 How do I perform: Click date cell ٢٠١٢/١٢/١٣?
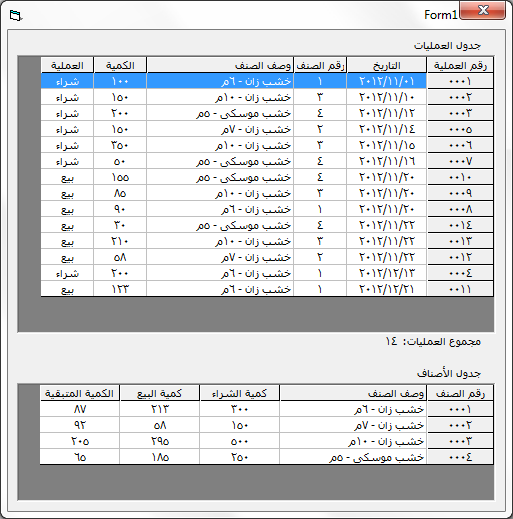(x=387, y=273)
